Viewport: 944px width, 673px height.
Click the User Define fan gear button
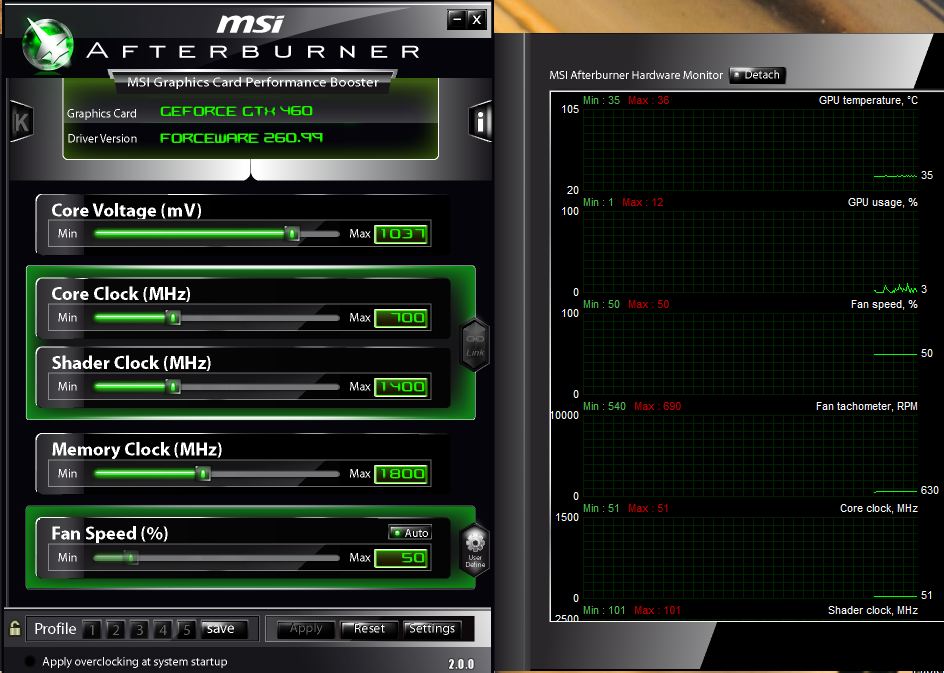pos(475,548)
